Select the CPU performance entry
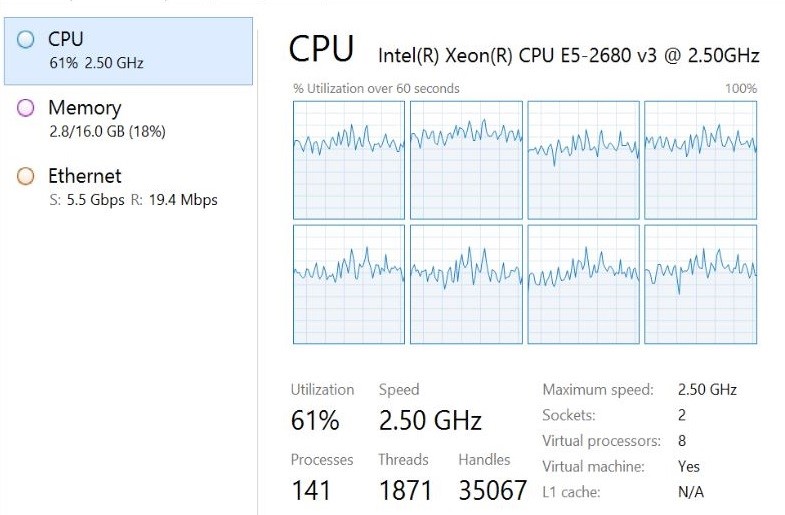This screenshot has height=515, width=785. pyautogui.click(x=128, y=50)
